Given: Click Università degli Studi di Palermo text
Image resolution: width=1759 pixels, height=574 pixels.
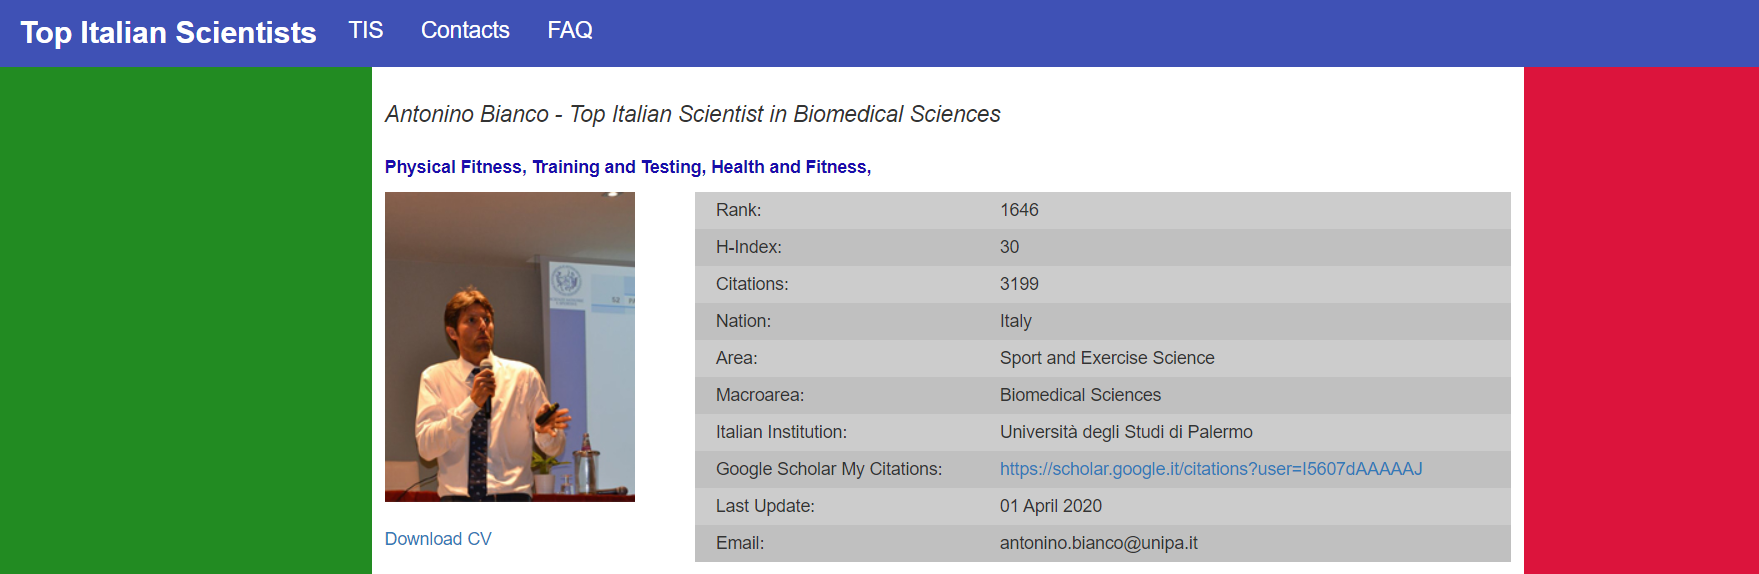Looking at the screenshot, I should coord(1126,432).
